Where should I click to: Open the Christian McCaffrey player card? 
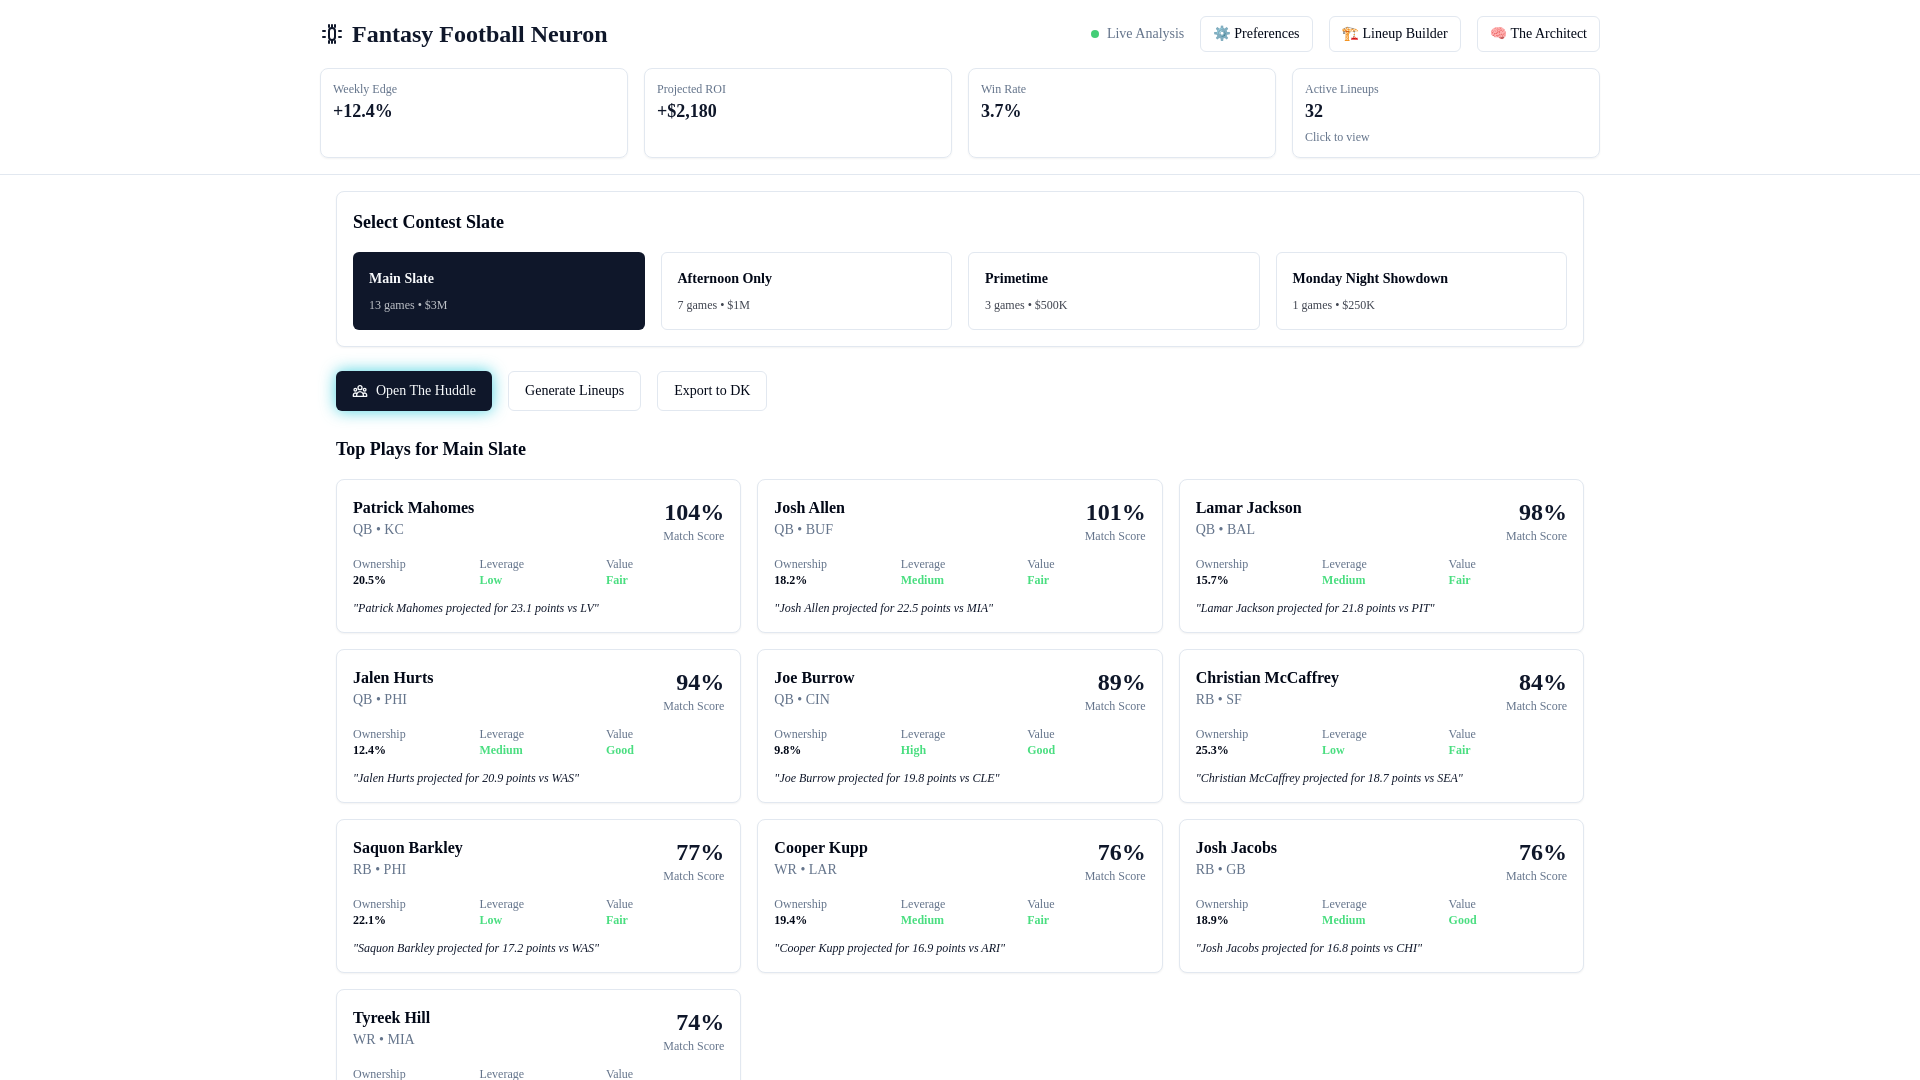[x=1381, y=726]
